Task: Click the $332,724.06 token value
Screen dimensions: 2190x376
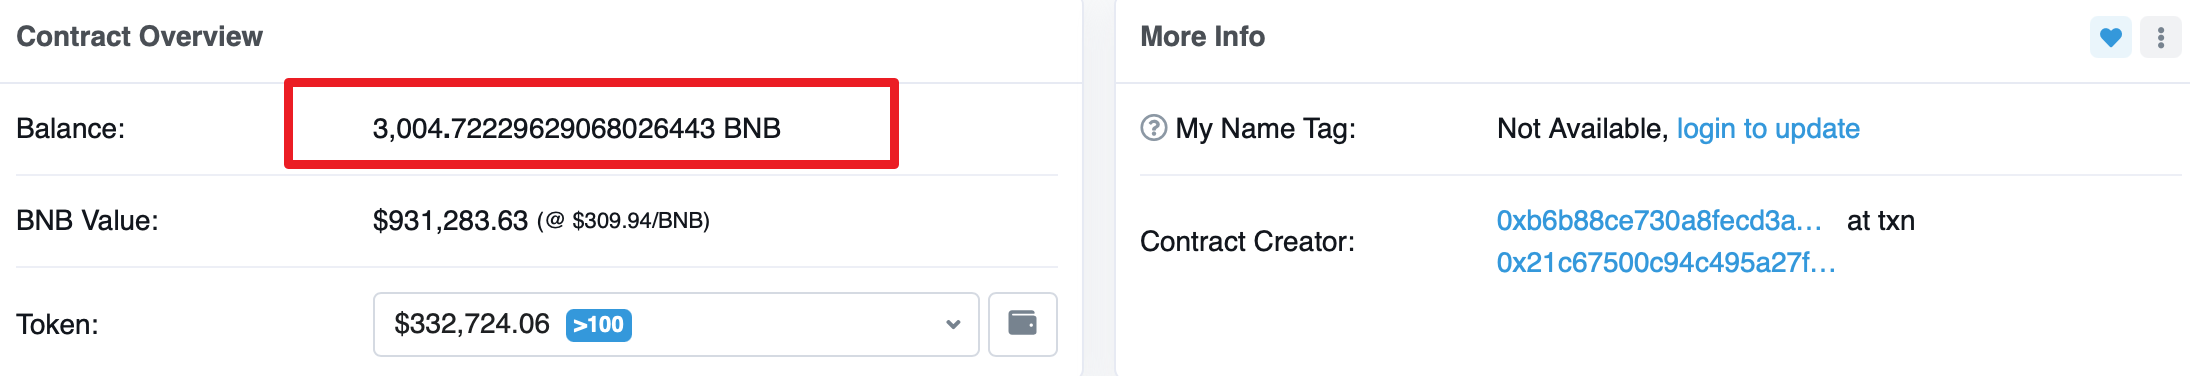Action: pos(472,324)
